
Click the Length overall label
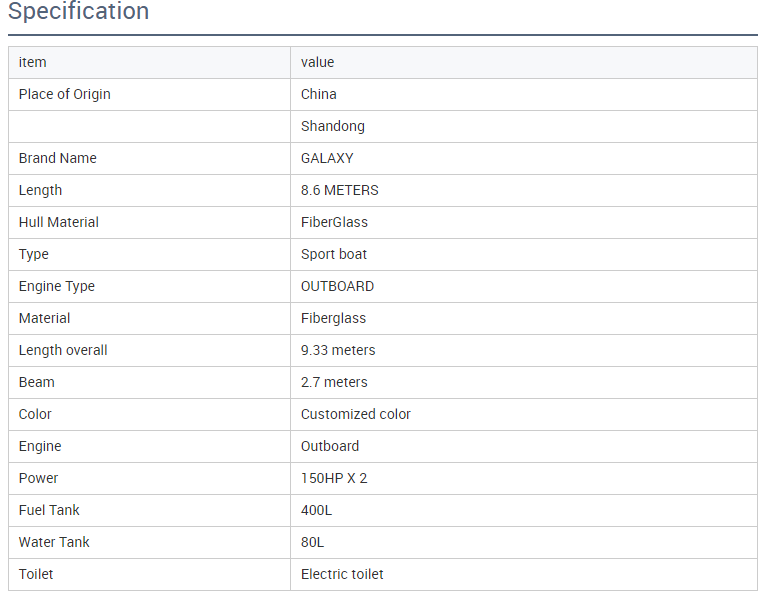coord(63,350)
